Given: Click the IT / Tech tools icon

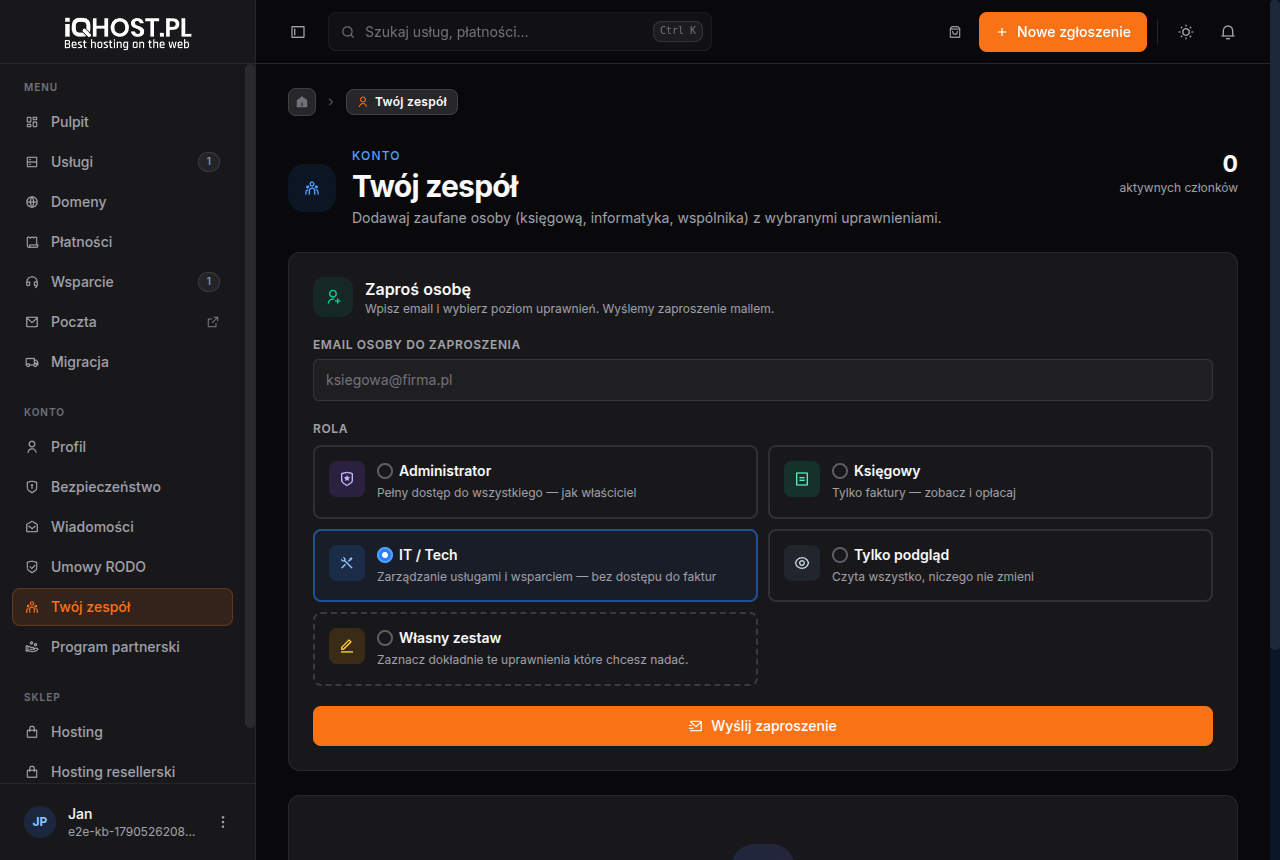Looking at the screenshot, I should tap(347, 563).
